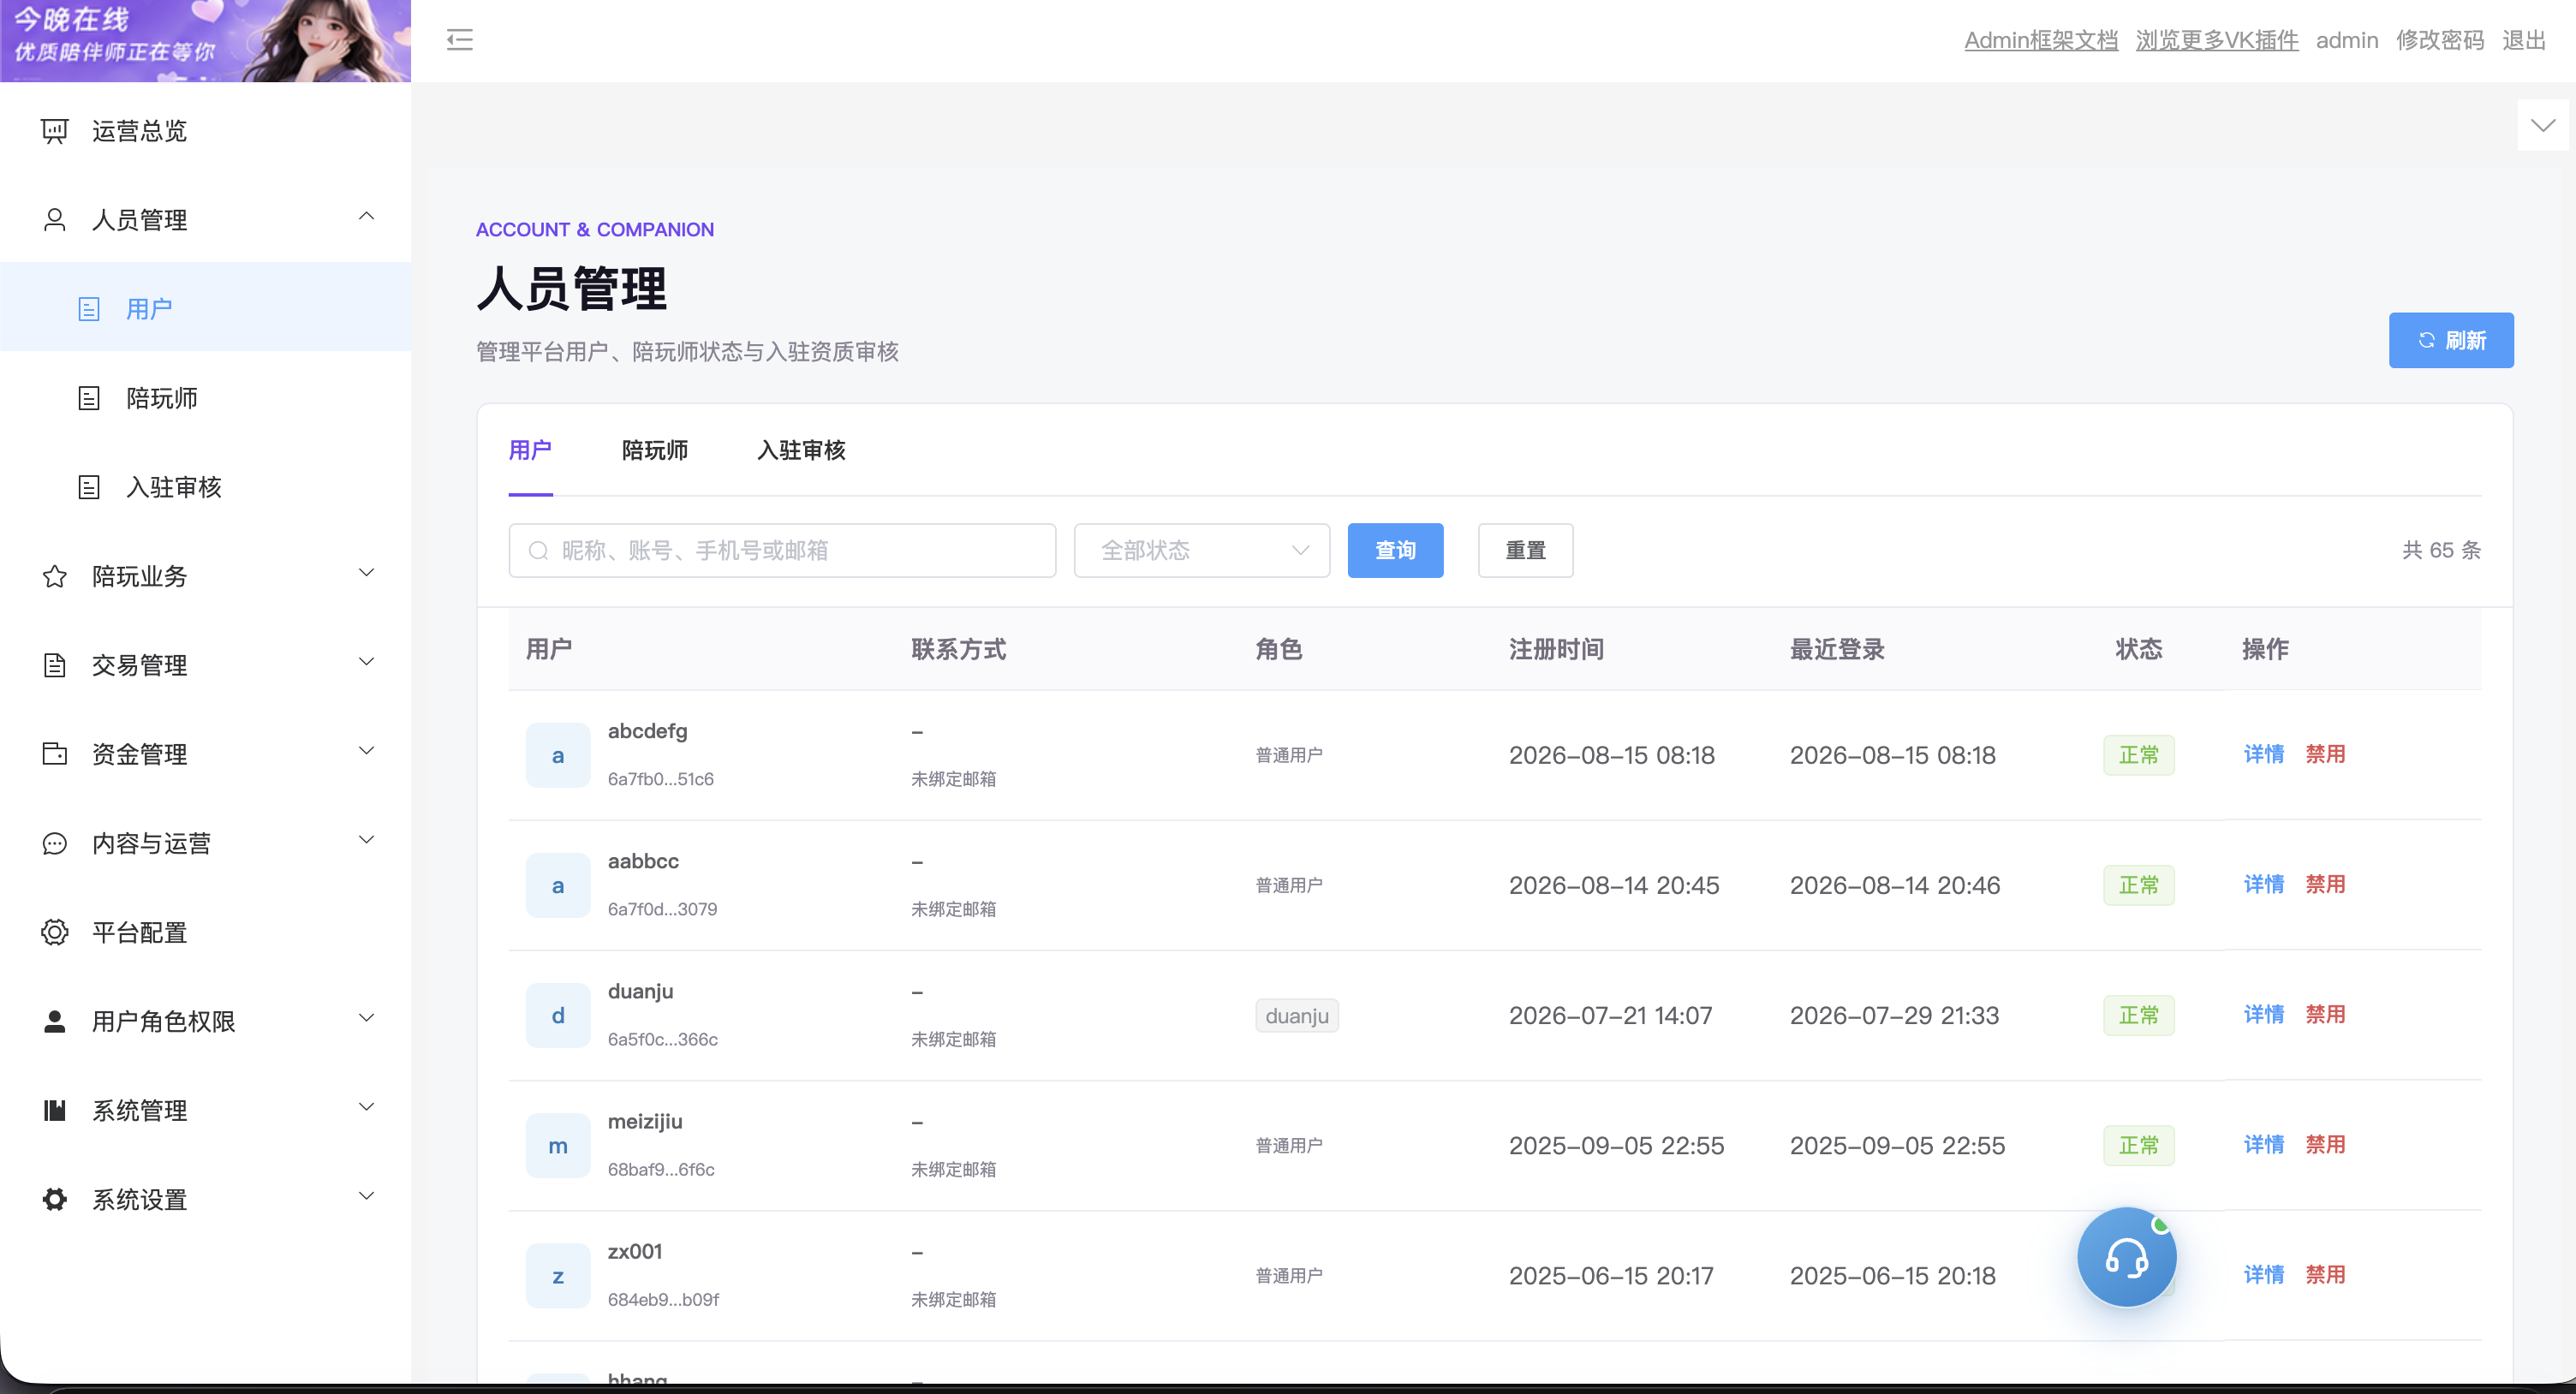Open the 全部状态 status dropdown
The image size is (2576, 1394).
(x=1202, y=550)
